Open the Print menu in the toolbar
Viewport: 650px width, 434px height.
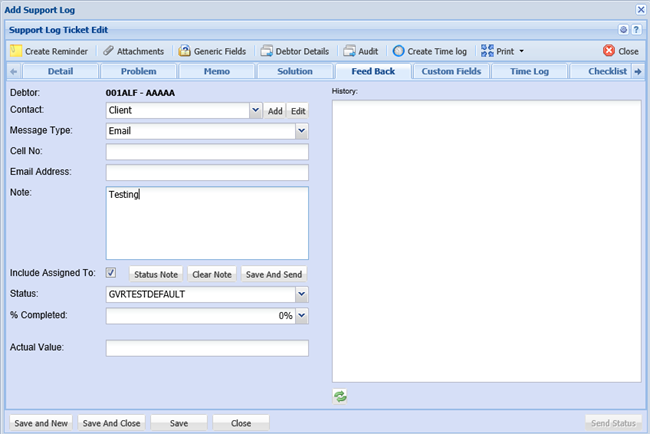tap(502, 51)
